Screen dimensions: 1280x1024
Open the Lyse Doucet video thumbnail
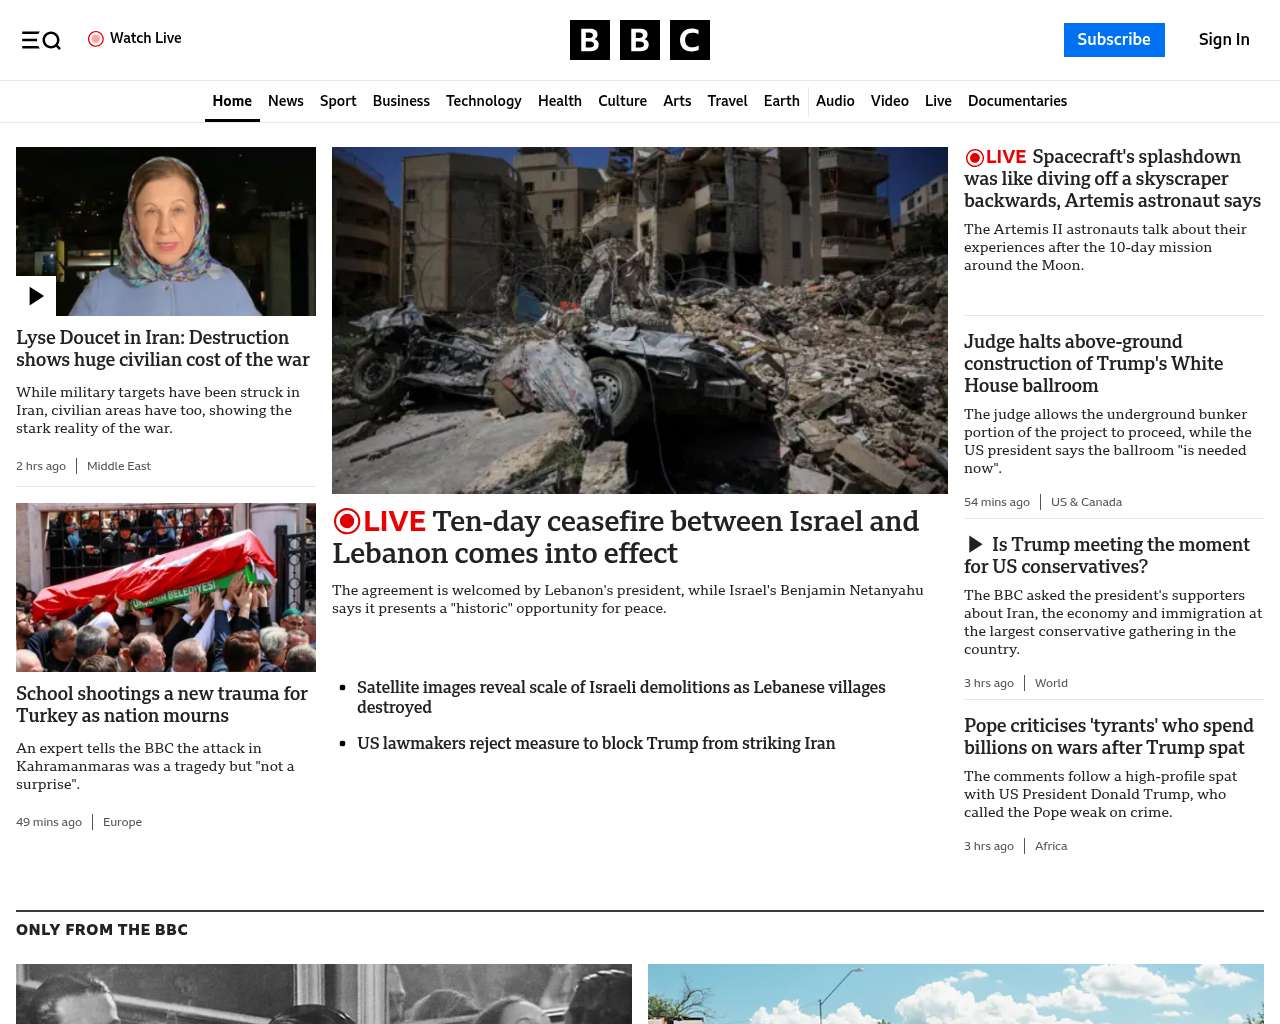(x=166, y=231)
